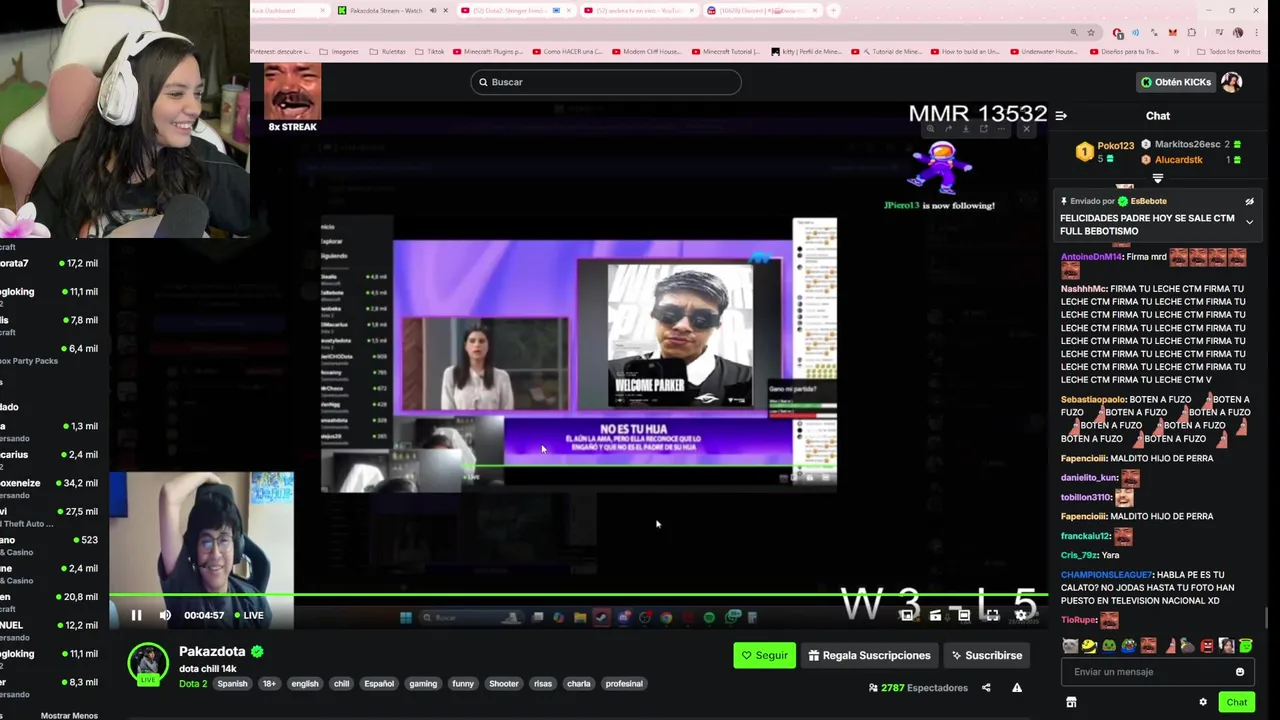Insert the Pepe frog quick emote
The height and width of the screenshot is (720, 1280).
click(x=1109, y=646)
